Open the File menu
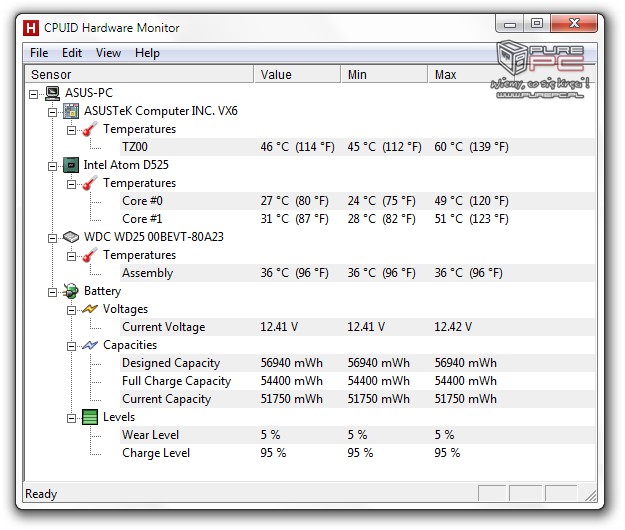 coord(39,53)
